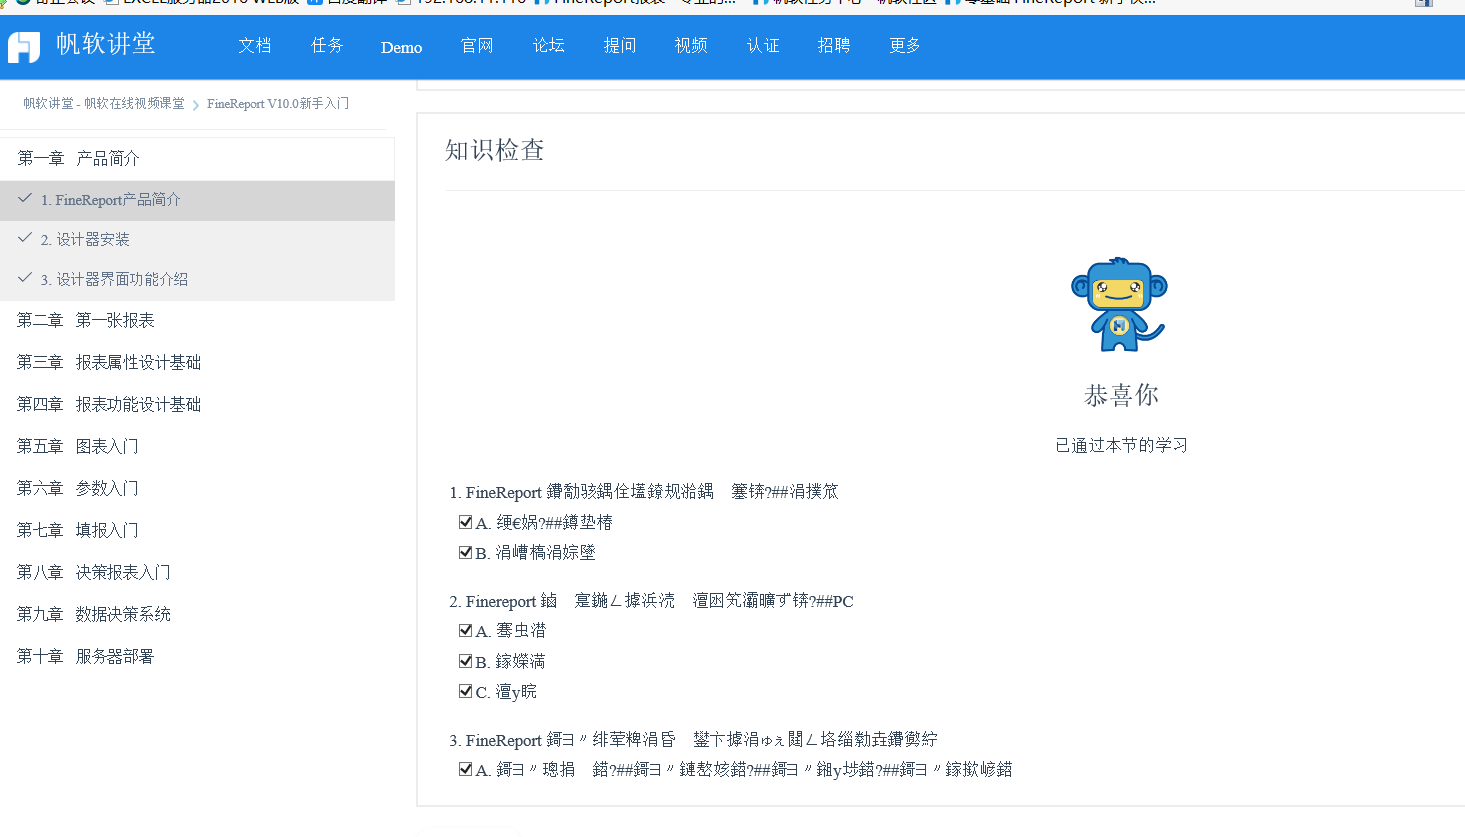Screen dimensions: 1465x837
Task: Collapse chapter 第一章 产品简介
Action: (x=197, y=158)
